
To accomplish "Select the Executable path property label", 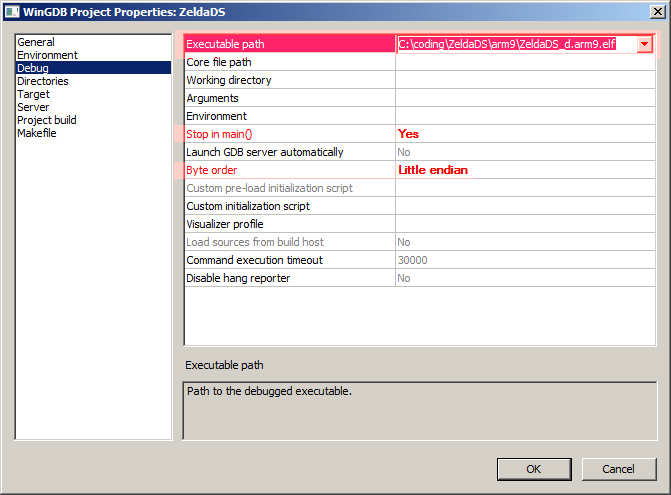I will tap(290, 44).
